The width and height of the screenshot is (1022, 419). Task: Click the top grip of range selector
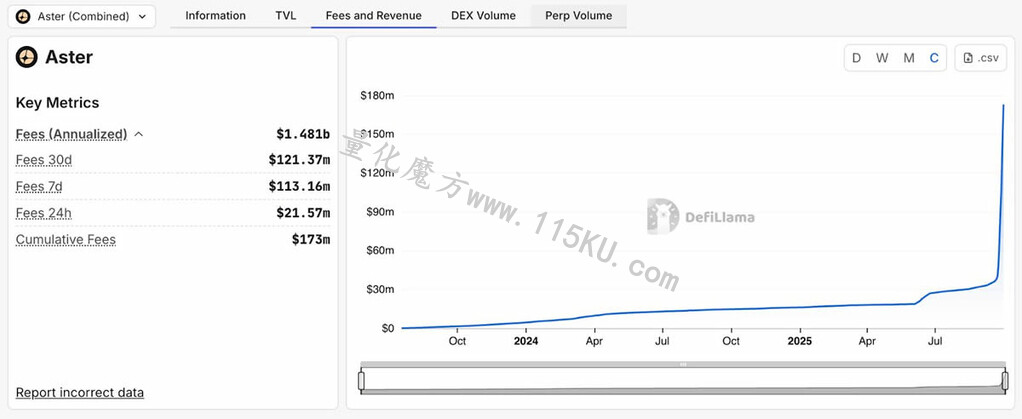pos(683,365)
